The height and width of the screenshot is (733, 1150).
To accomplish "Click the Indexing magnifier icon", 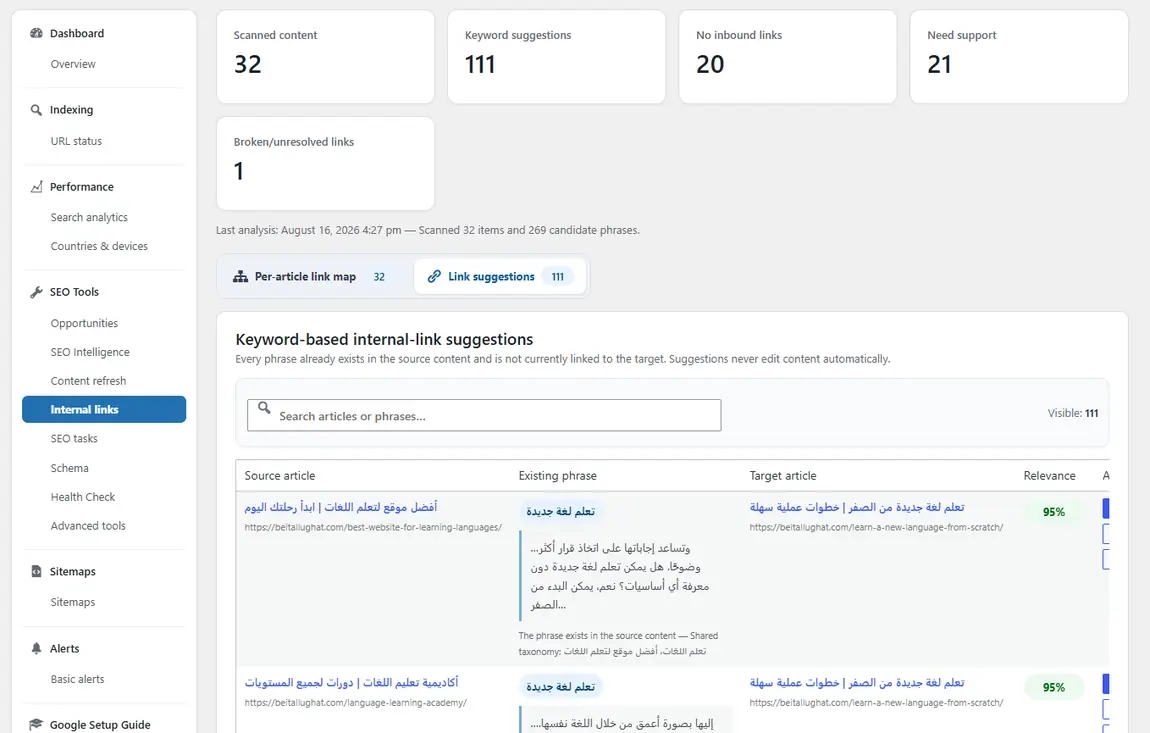I will tap(36, 110).
